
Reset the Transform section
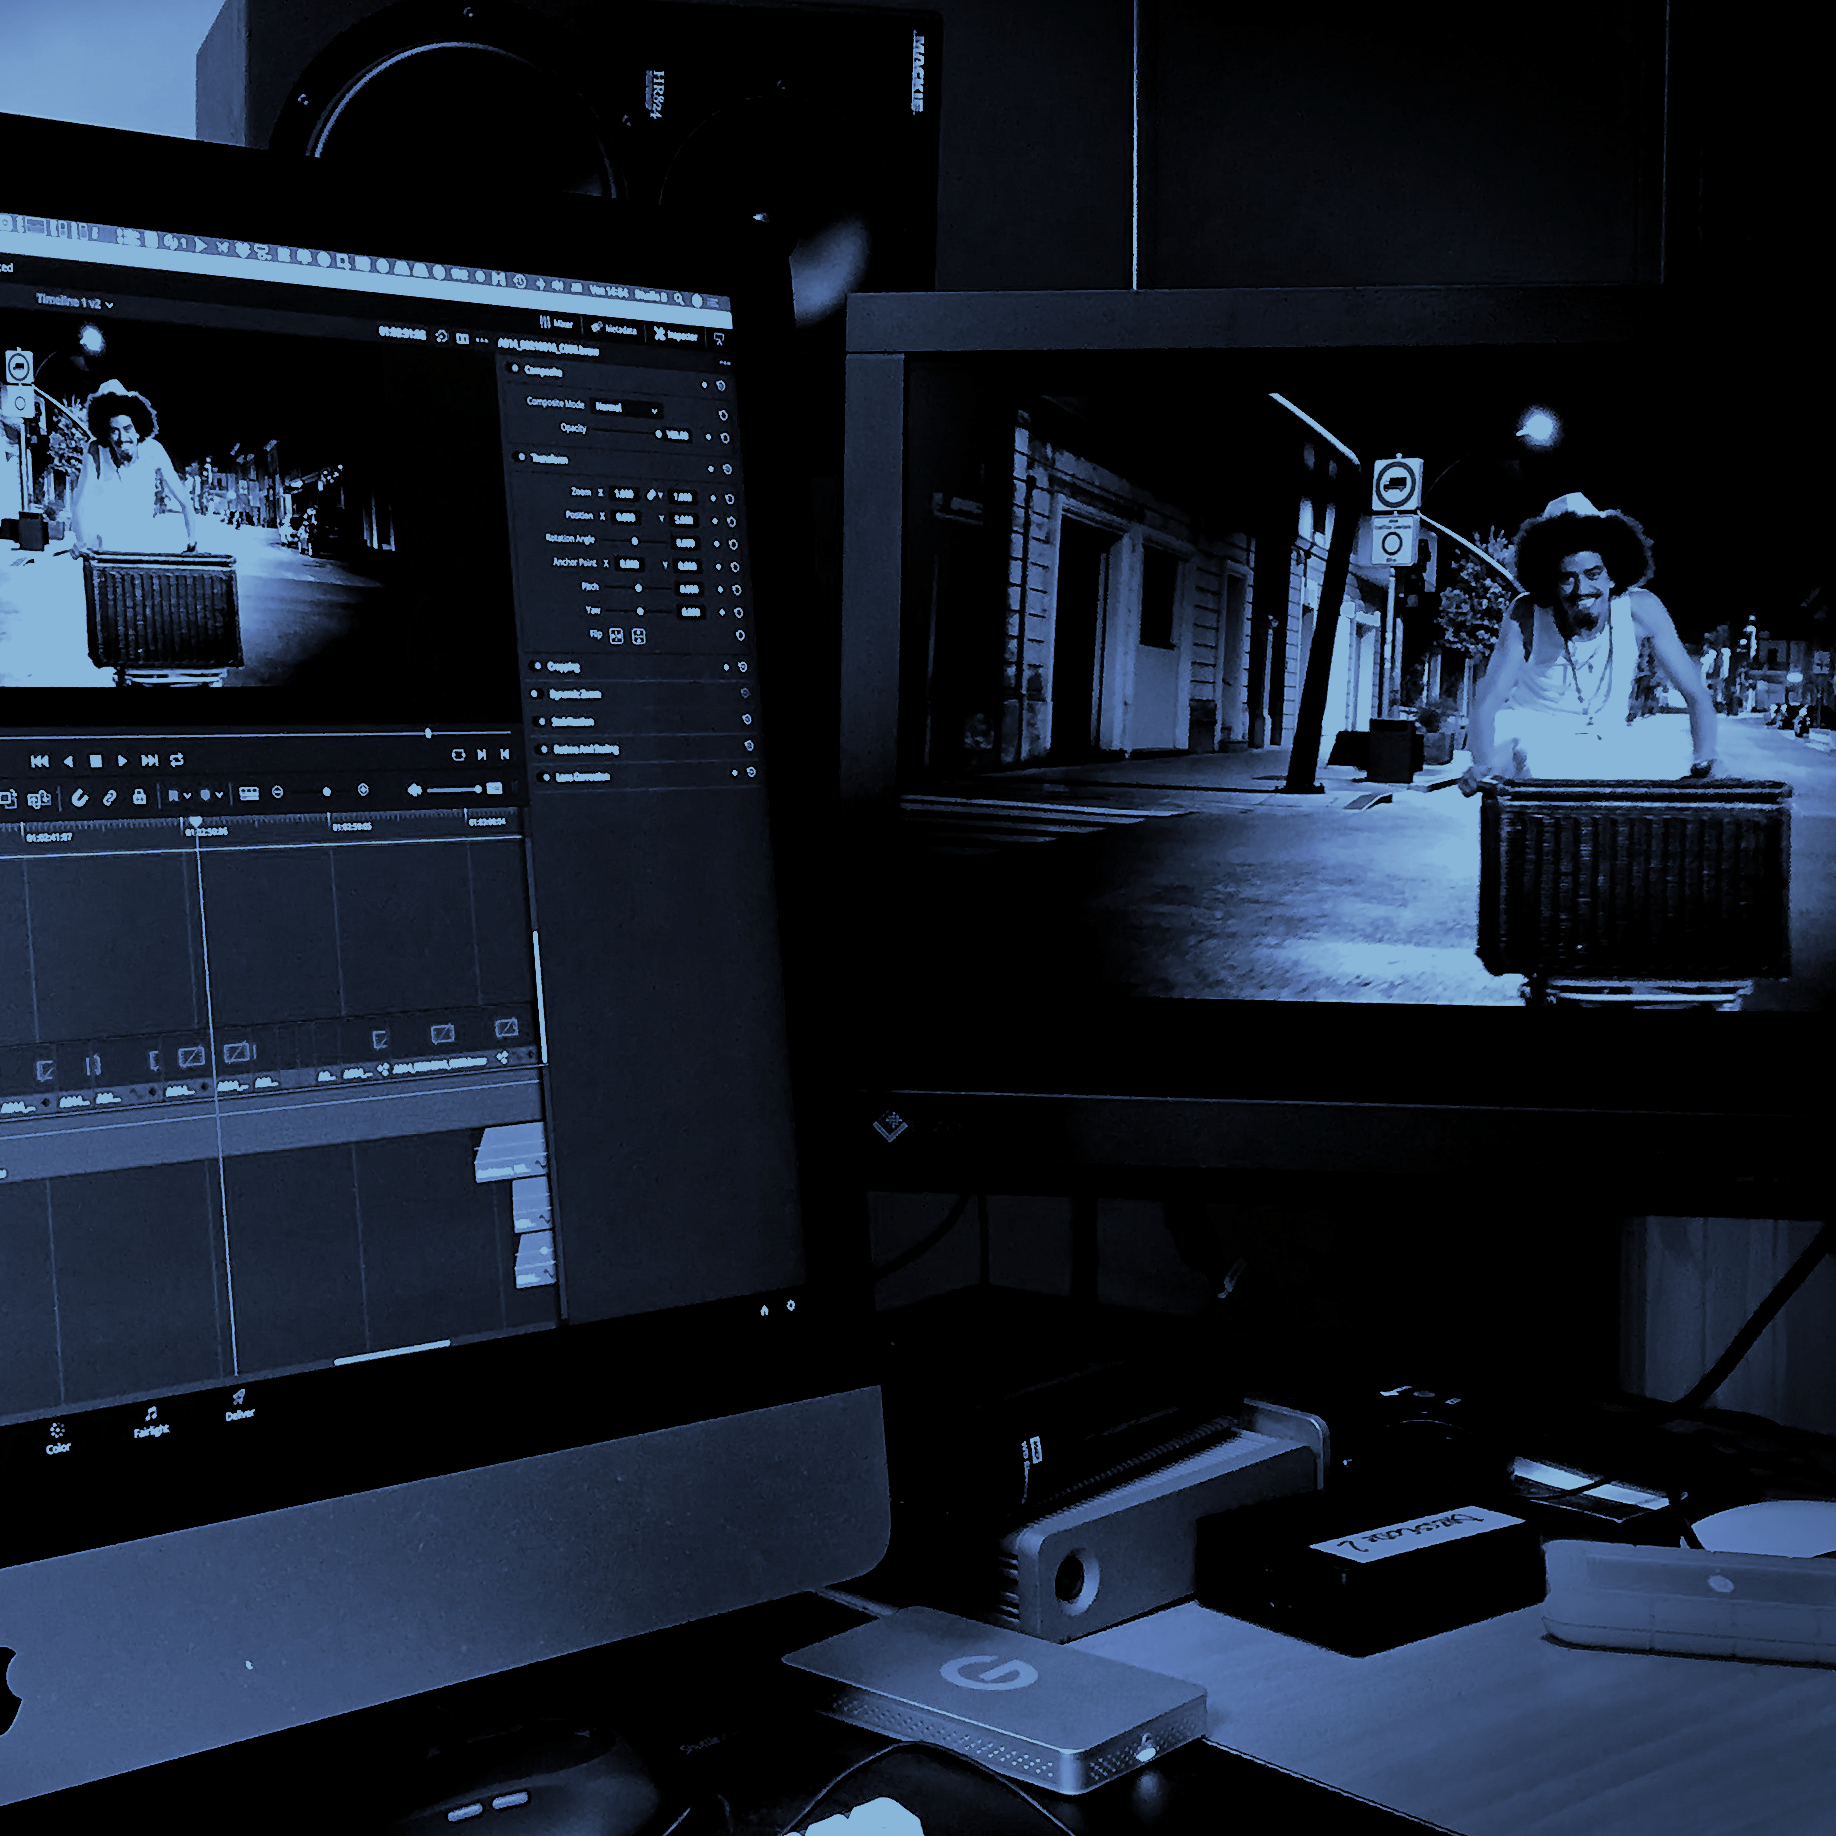pos(727,469)
